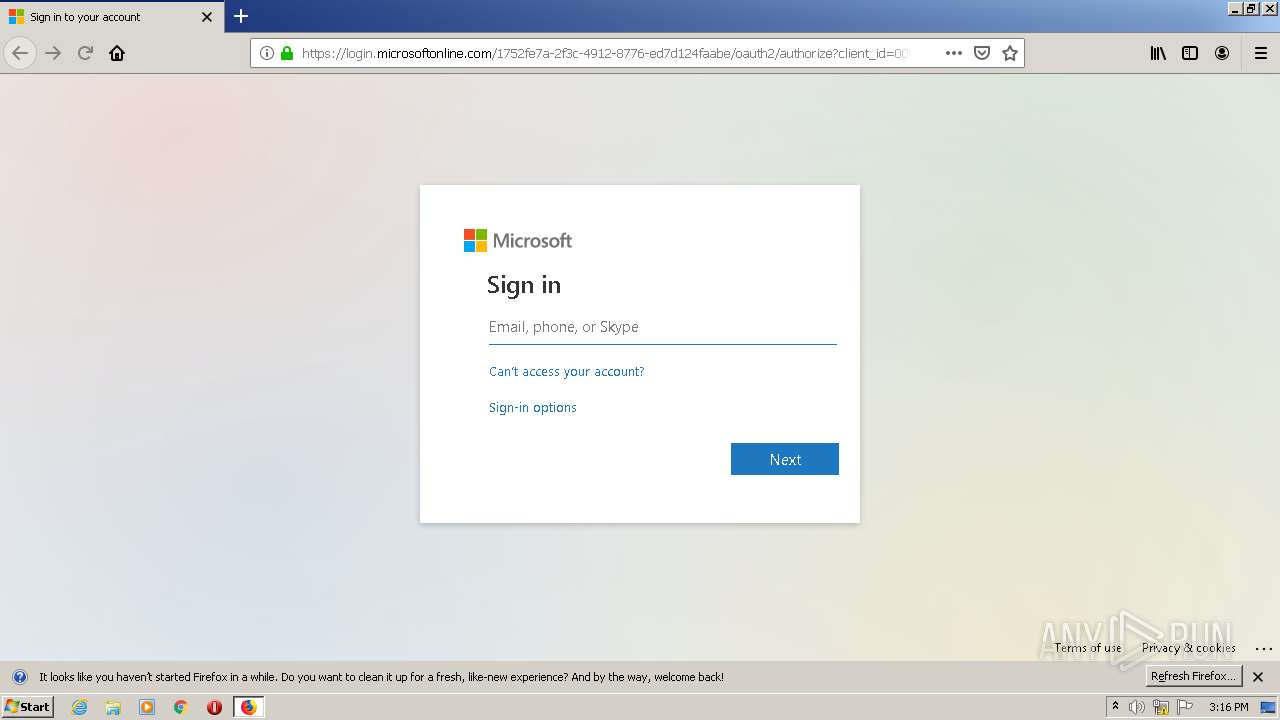
Task: Close the Sign in to your account tab
Action: [207, 17]
